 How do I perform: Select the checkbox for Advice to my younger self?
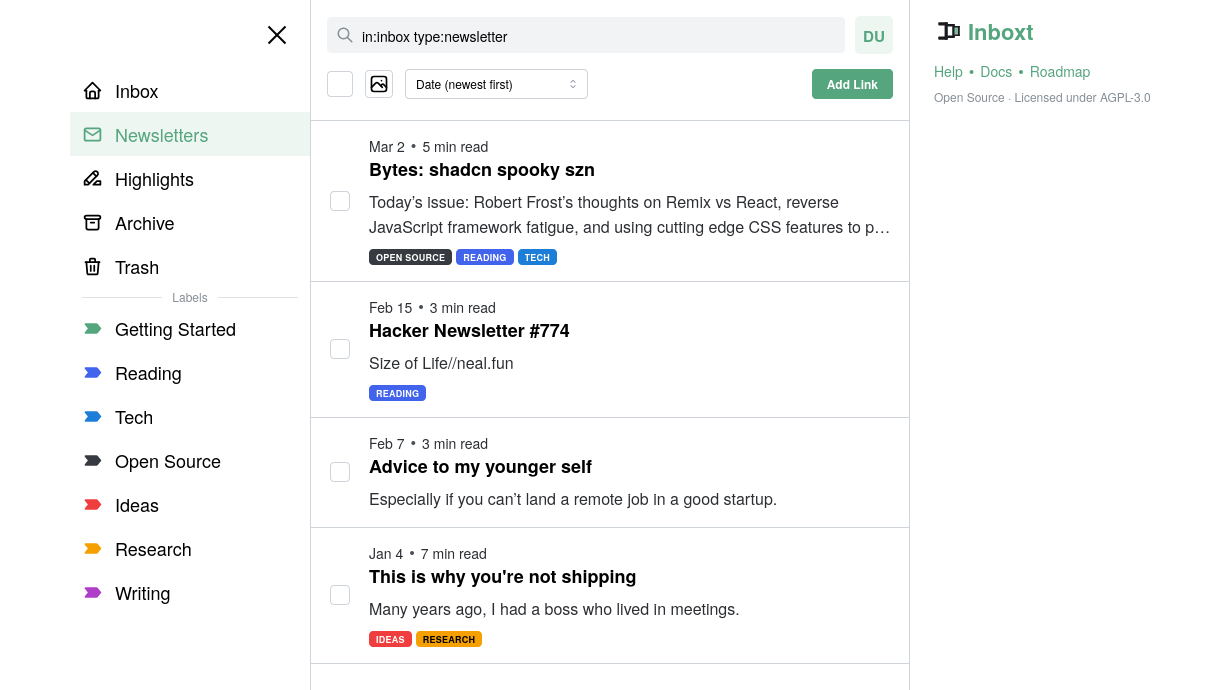tap(340, 471)
